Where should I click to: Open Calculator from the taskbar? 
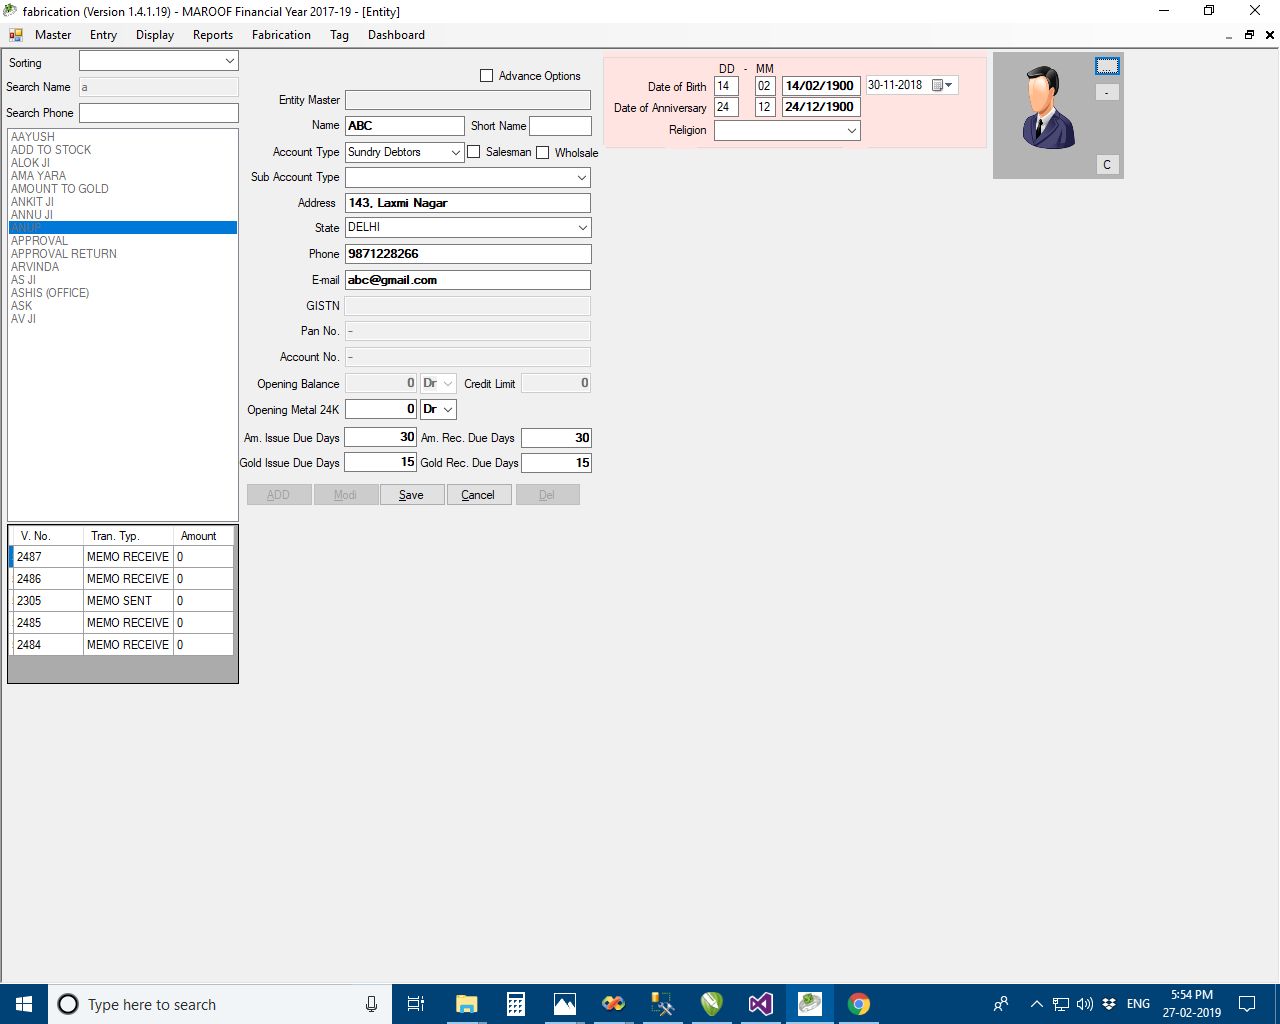[516, 1004]
